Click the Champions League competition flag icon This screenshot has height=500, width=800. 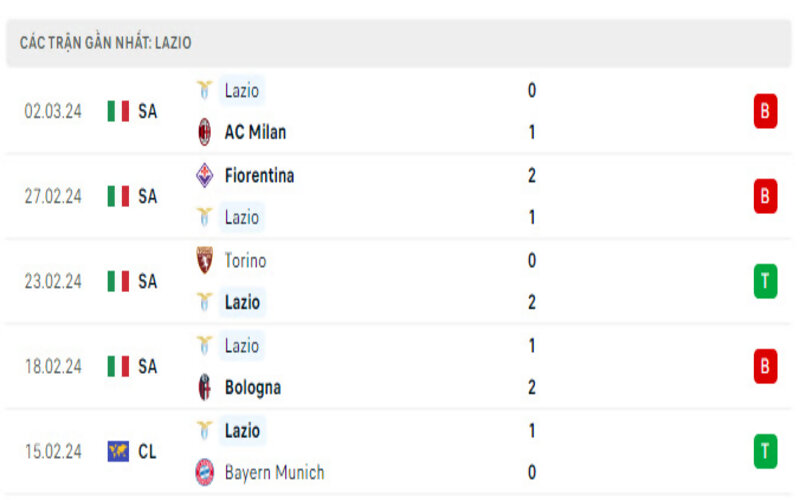coord(118,452)
